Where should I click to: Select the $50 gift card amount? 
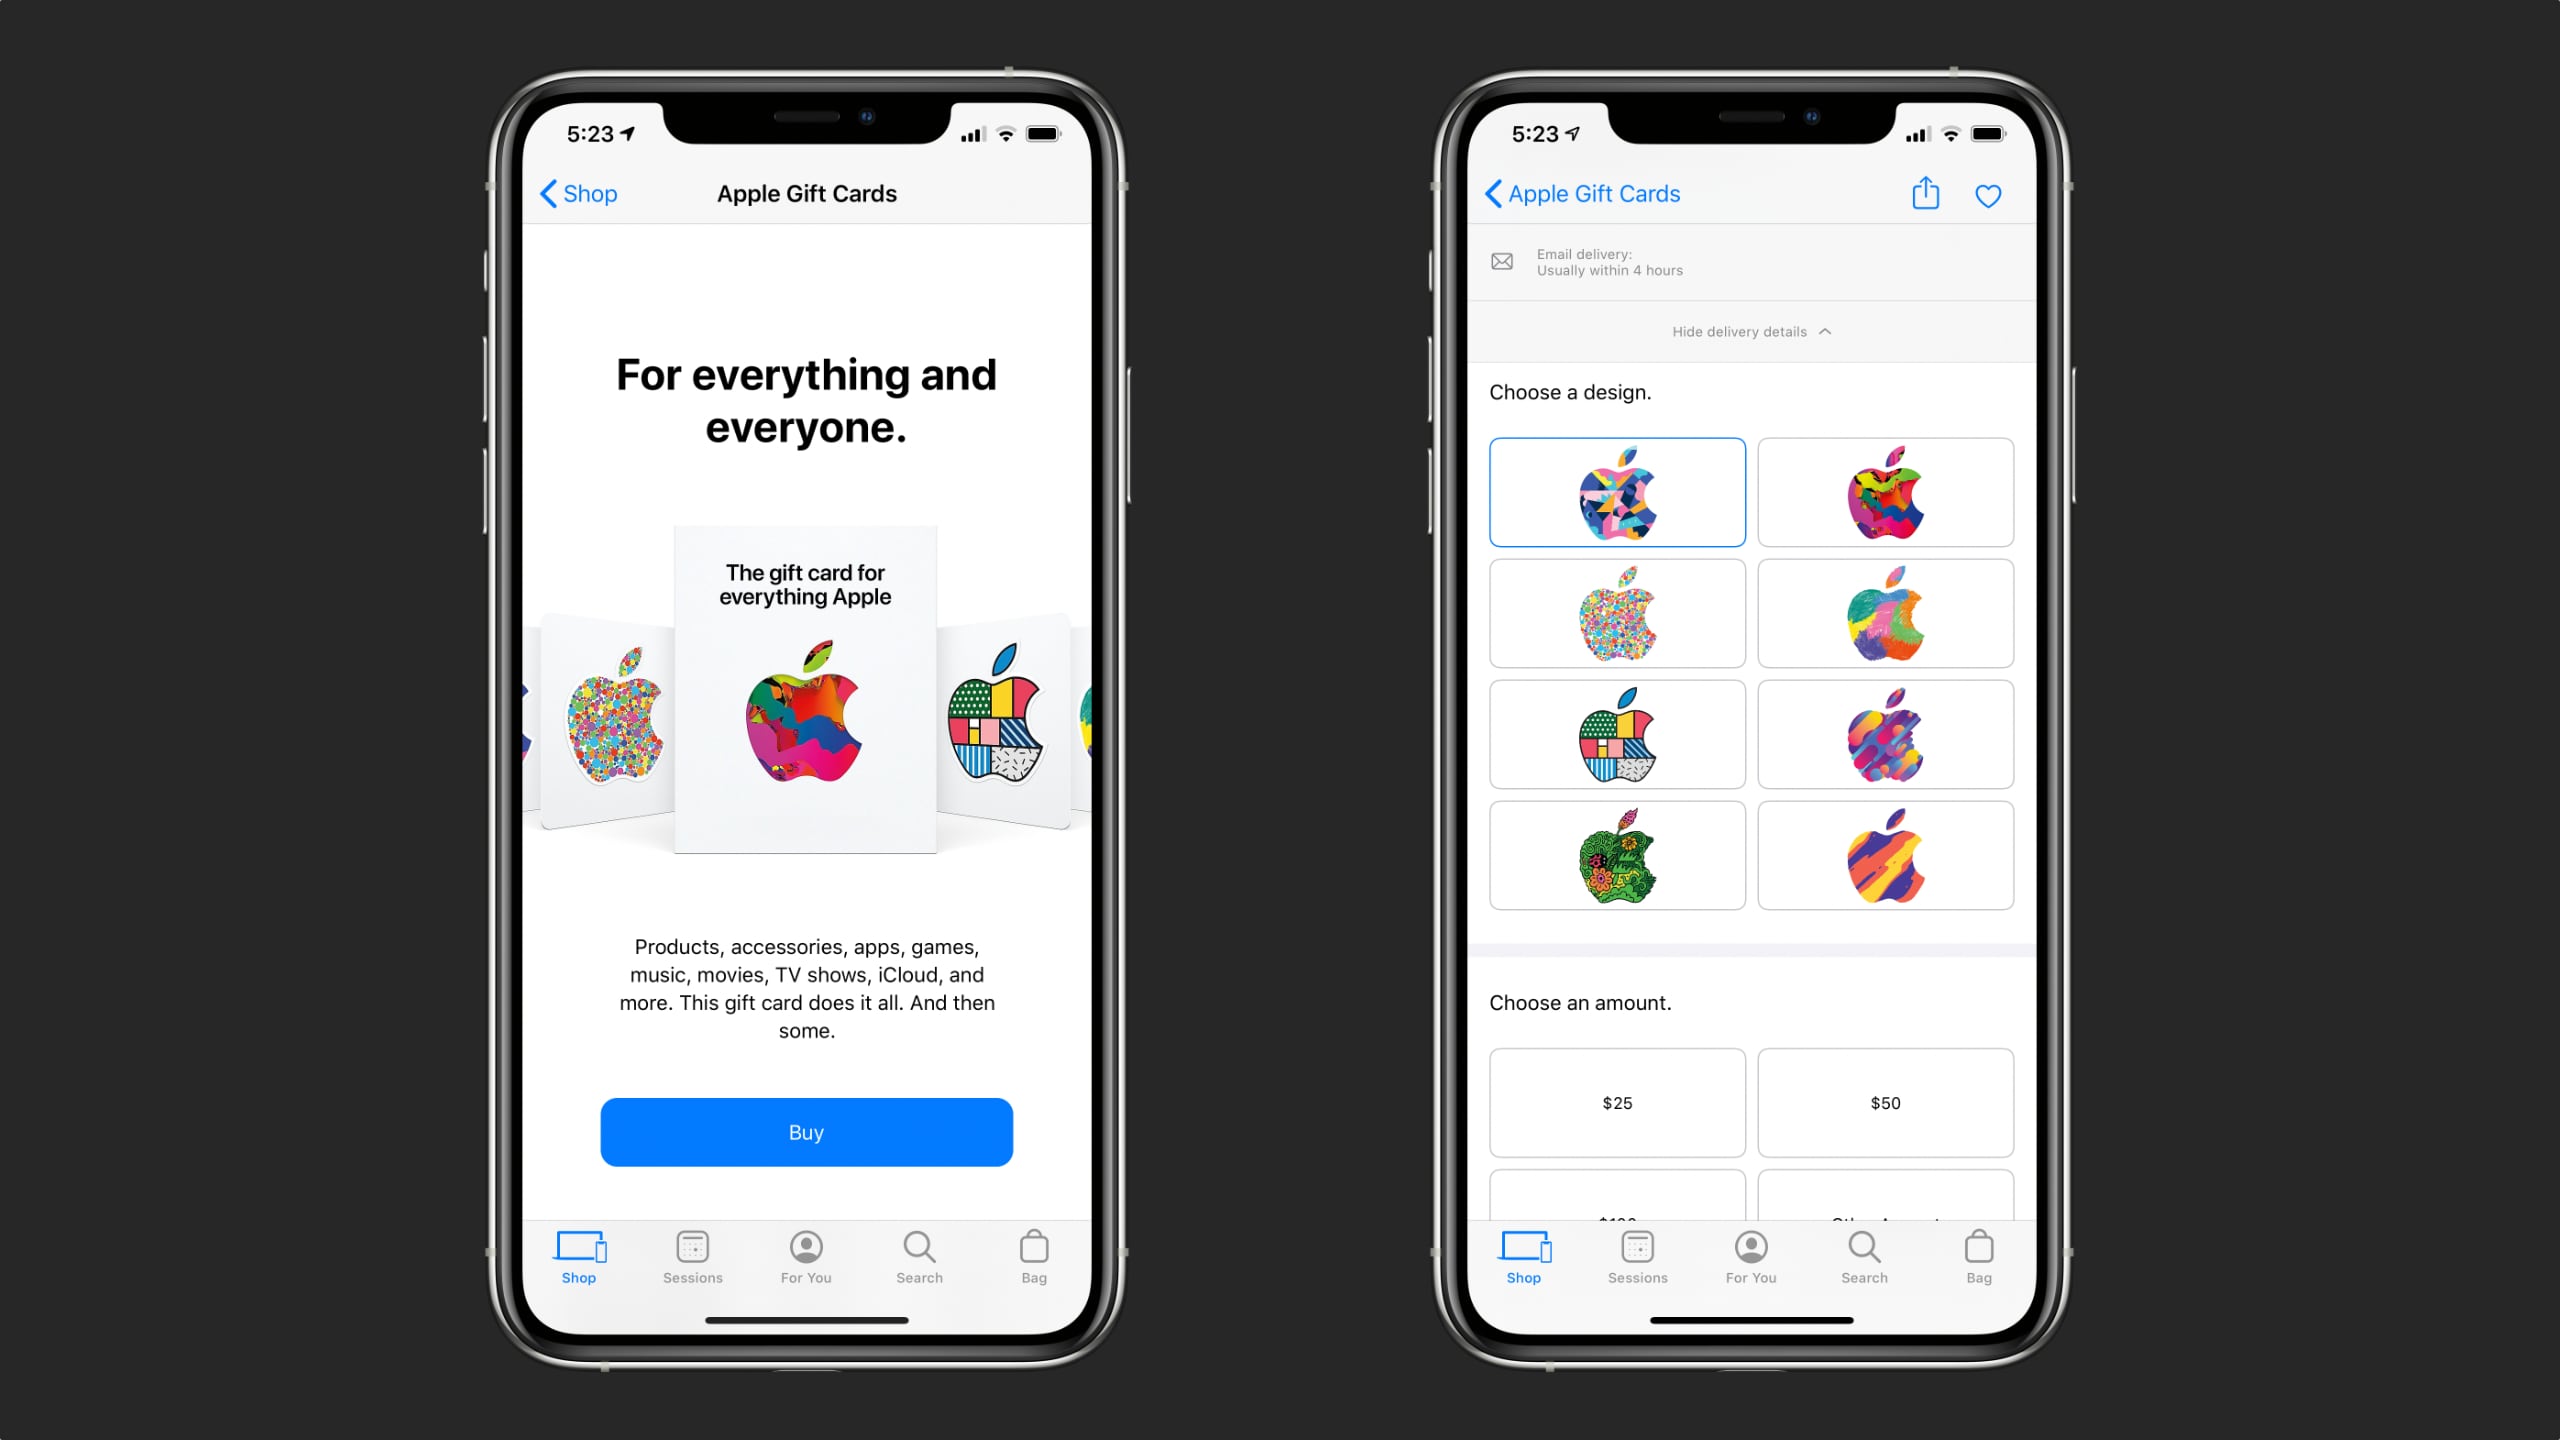point(1885,1102)
